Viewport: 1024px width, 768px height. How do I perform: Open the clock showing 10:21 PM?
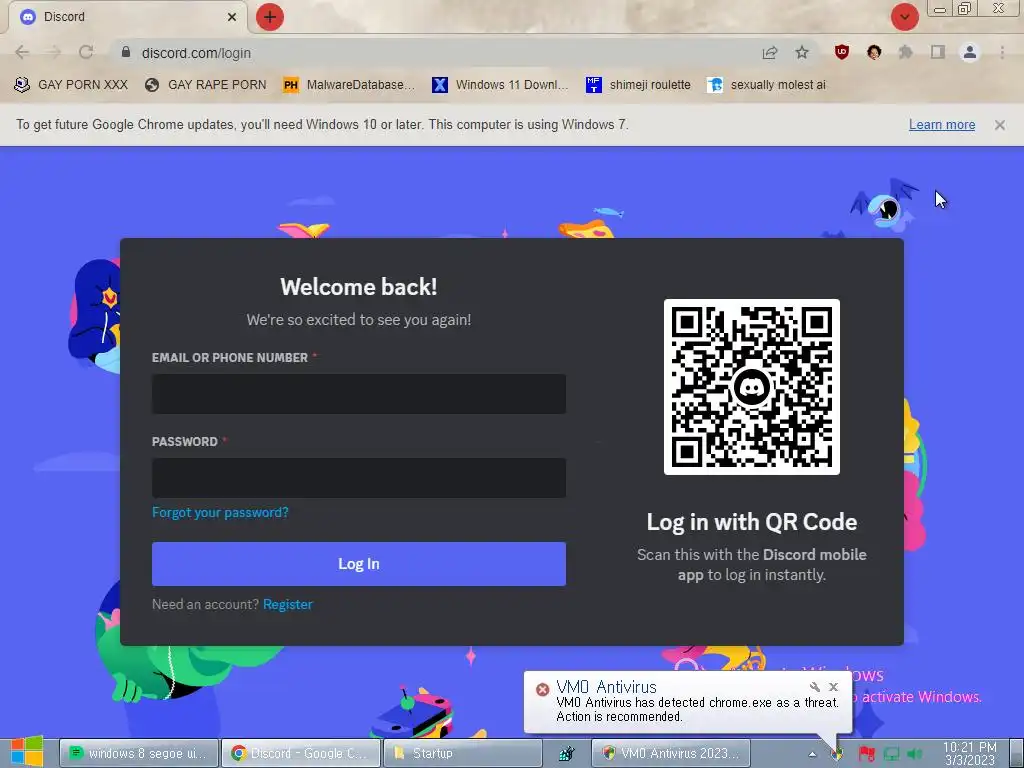coord(970,754)
